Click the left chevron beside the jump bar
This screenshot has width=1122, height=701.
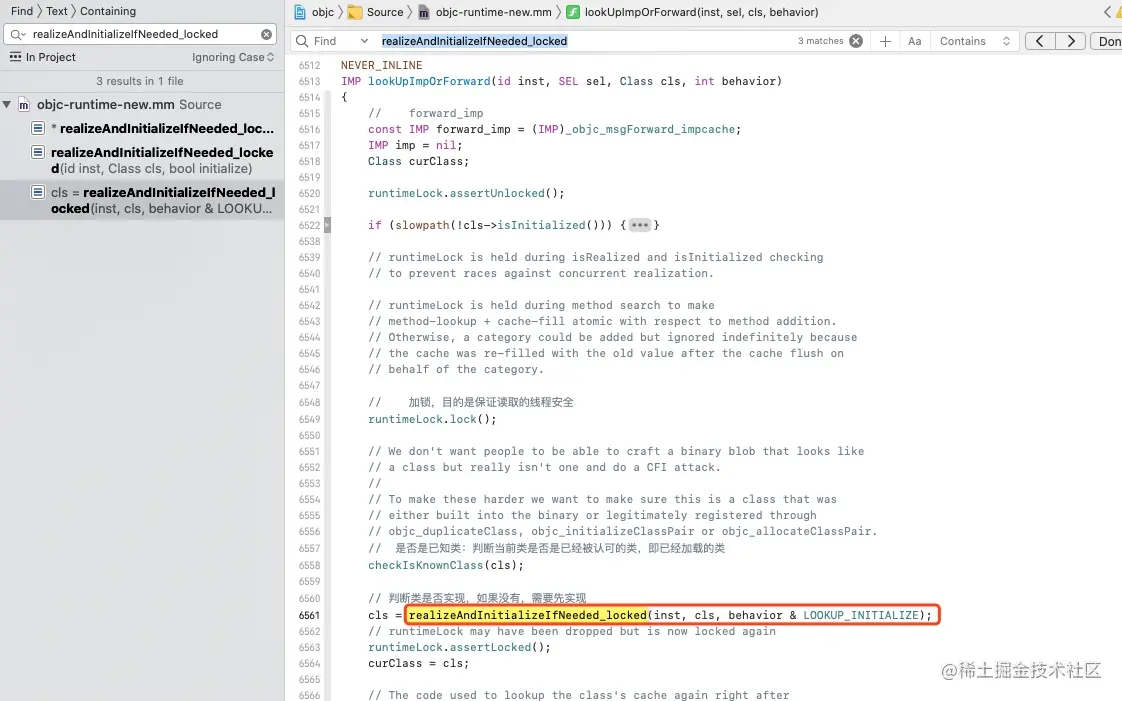coord(1108,11)
